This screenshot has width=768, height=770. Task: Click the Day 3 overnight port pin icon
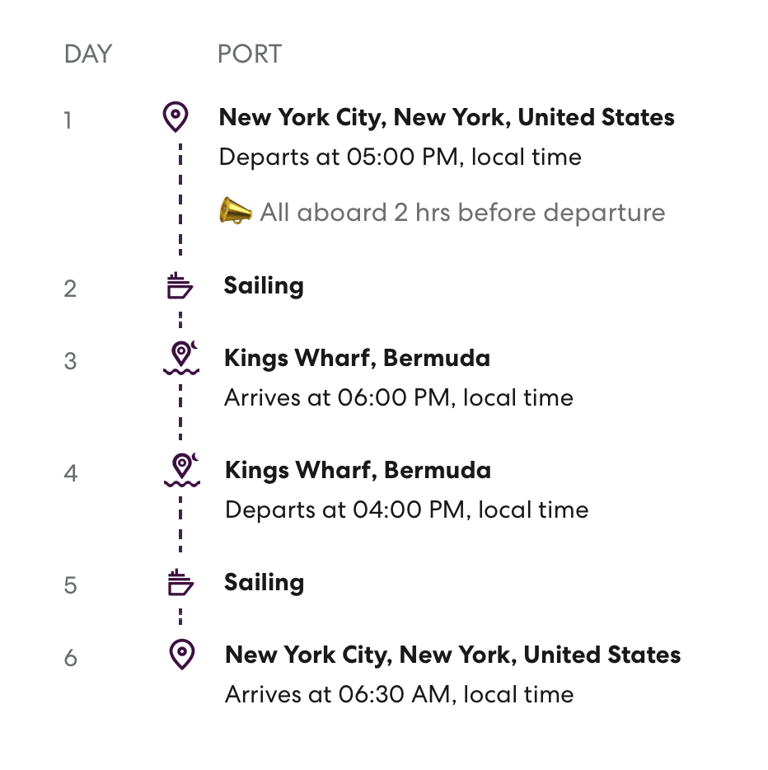point(181,358)
